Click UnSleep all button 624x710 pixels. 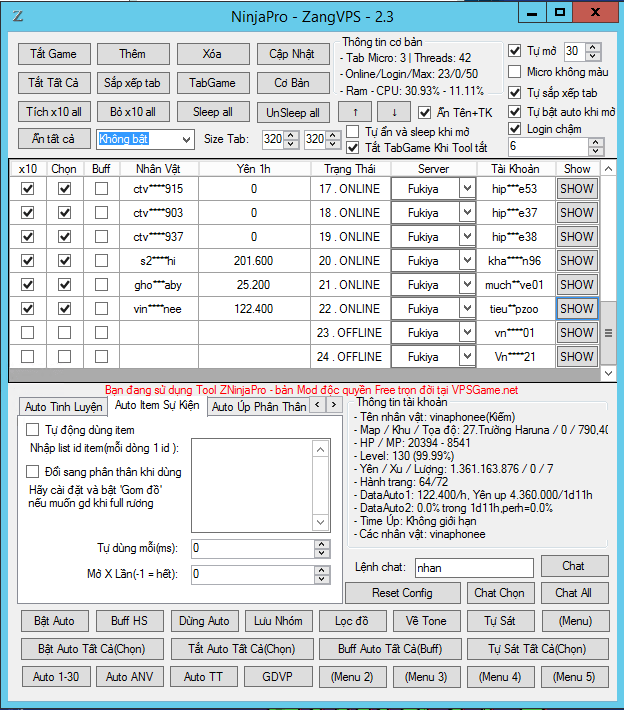293,112
